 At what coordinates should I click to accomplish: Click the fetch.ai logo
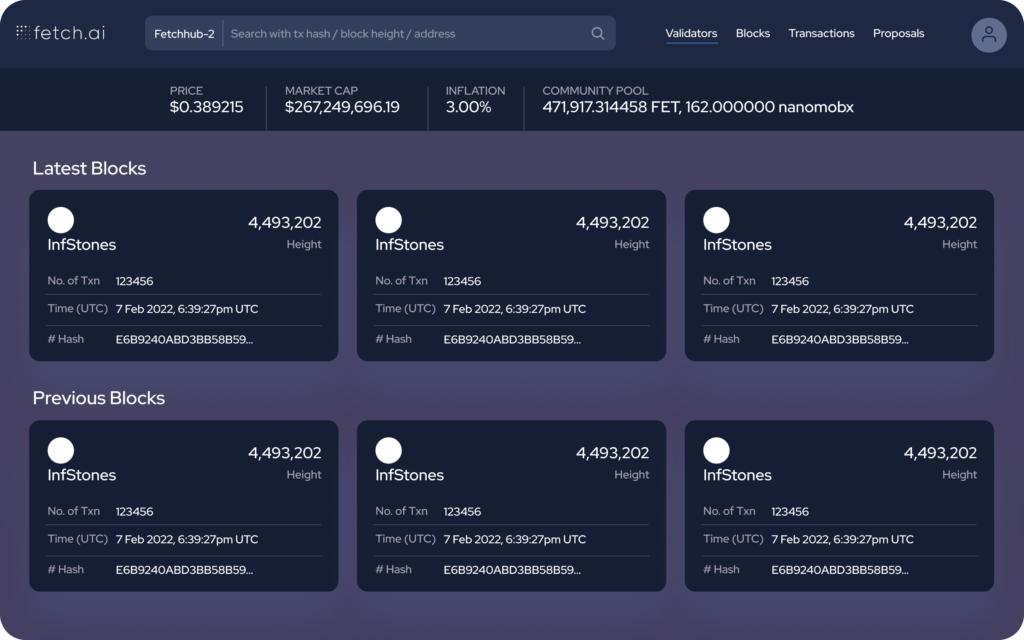click(61, 33)
